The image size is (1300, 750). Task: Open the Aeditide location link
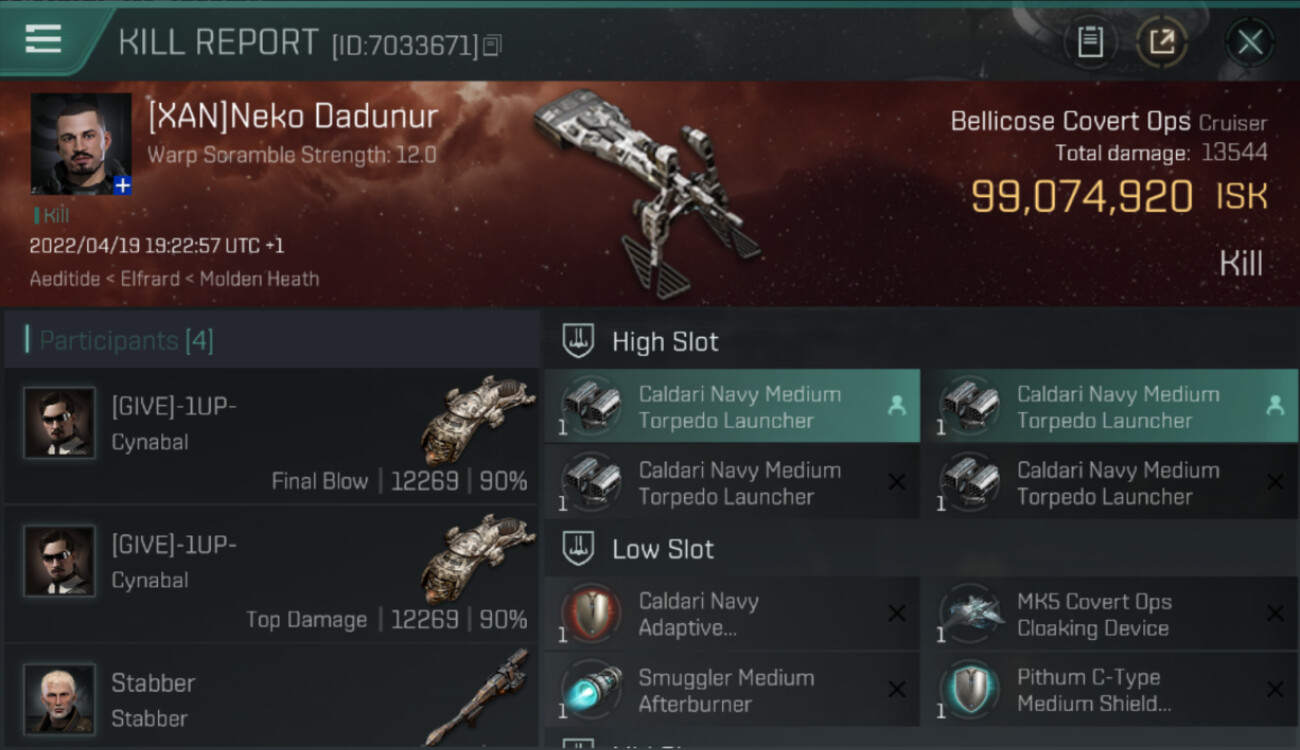pyautogui.click(x=65, y=279)
